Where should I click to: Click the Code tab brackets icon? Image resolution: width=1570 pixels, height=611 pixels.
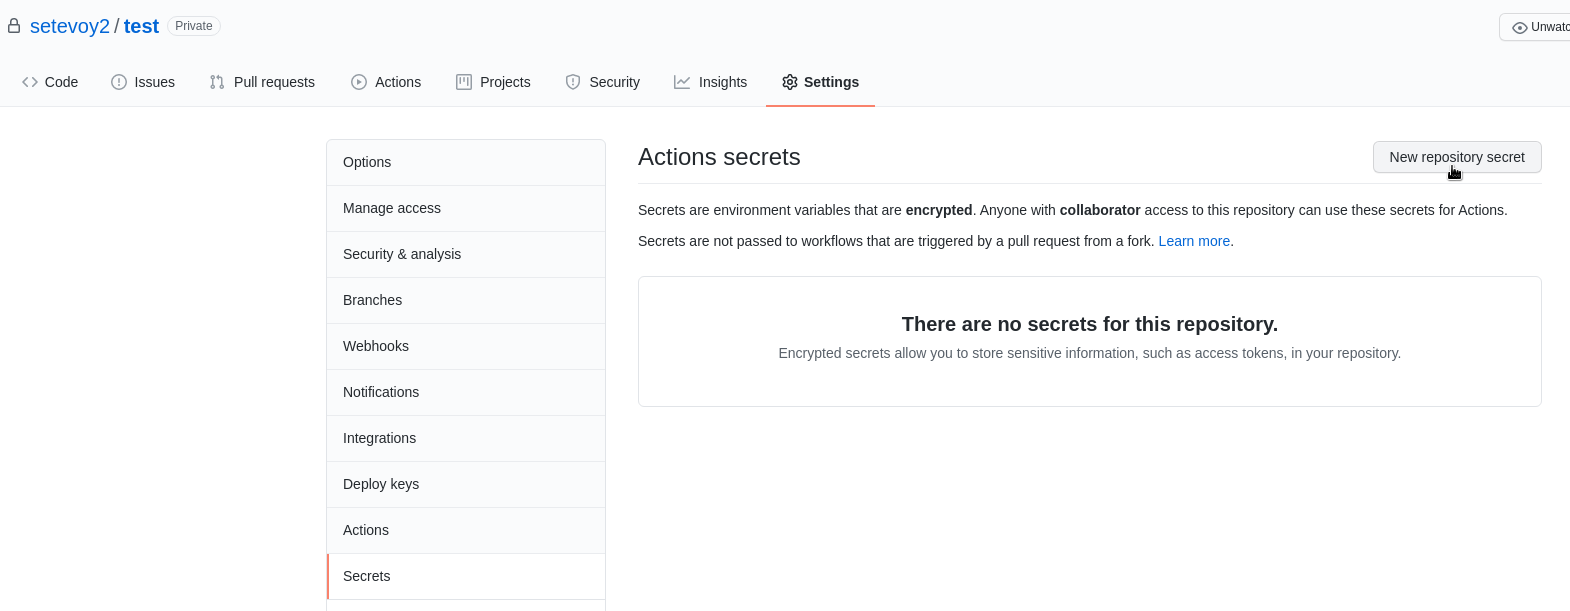(x=30, y=82)
